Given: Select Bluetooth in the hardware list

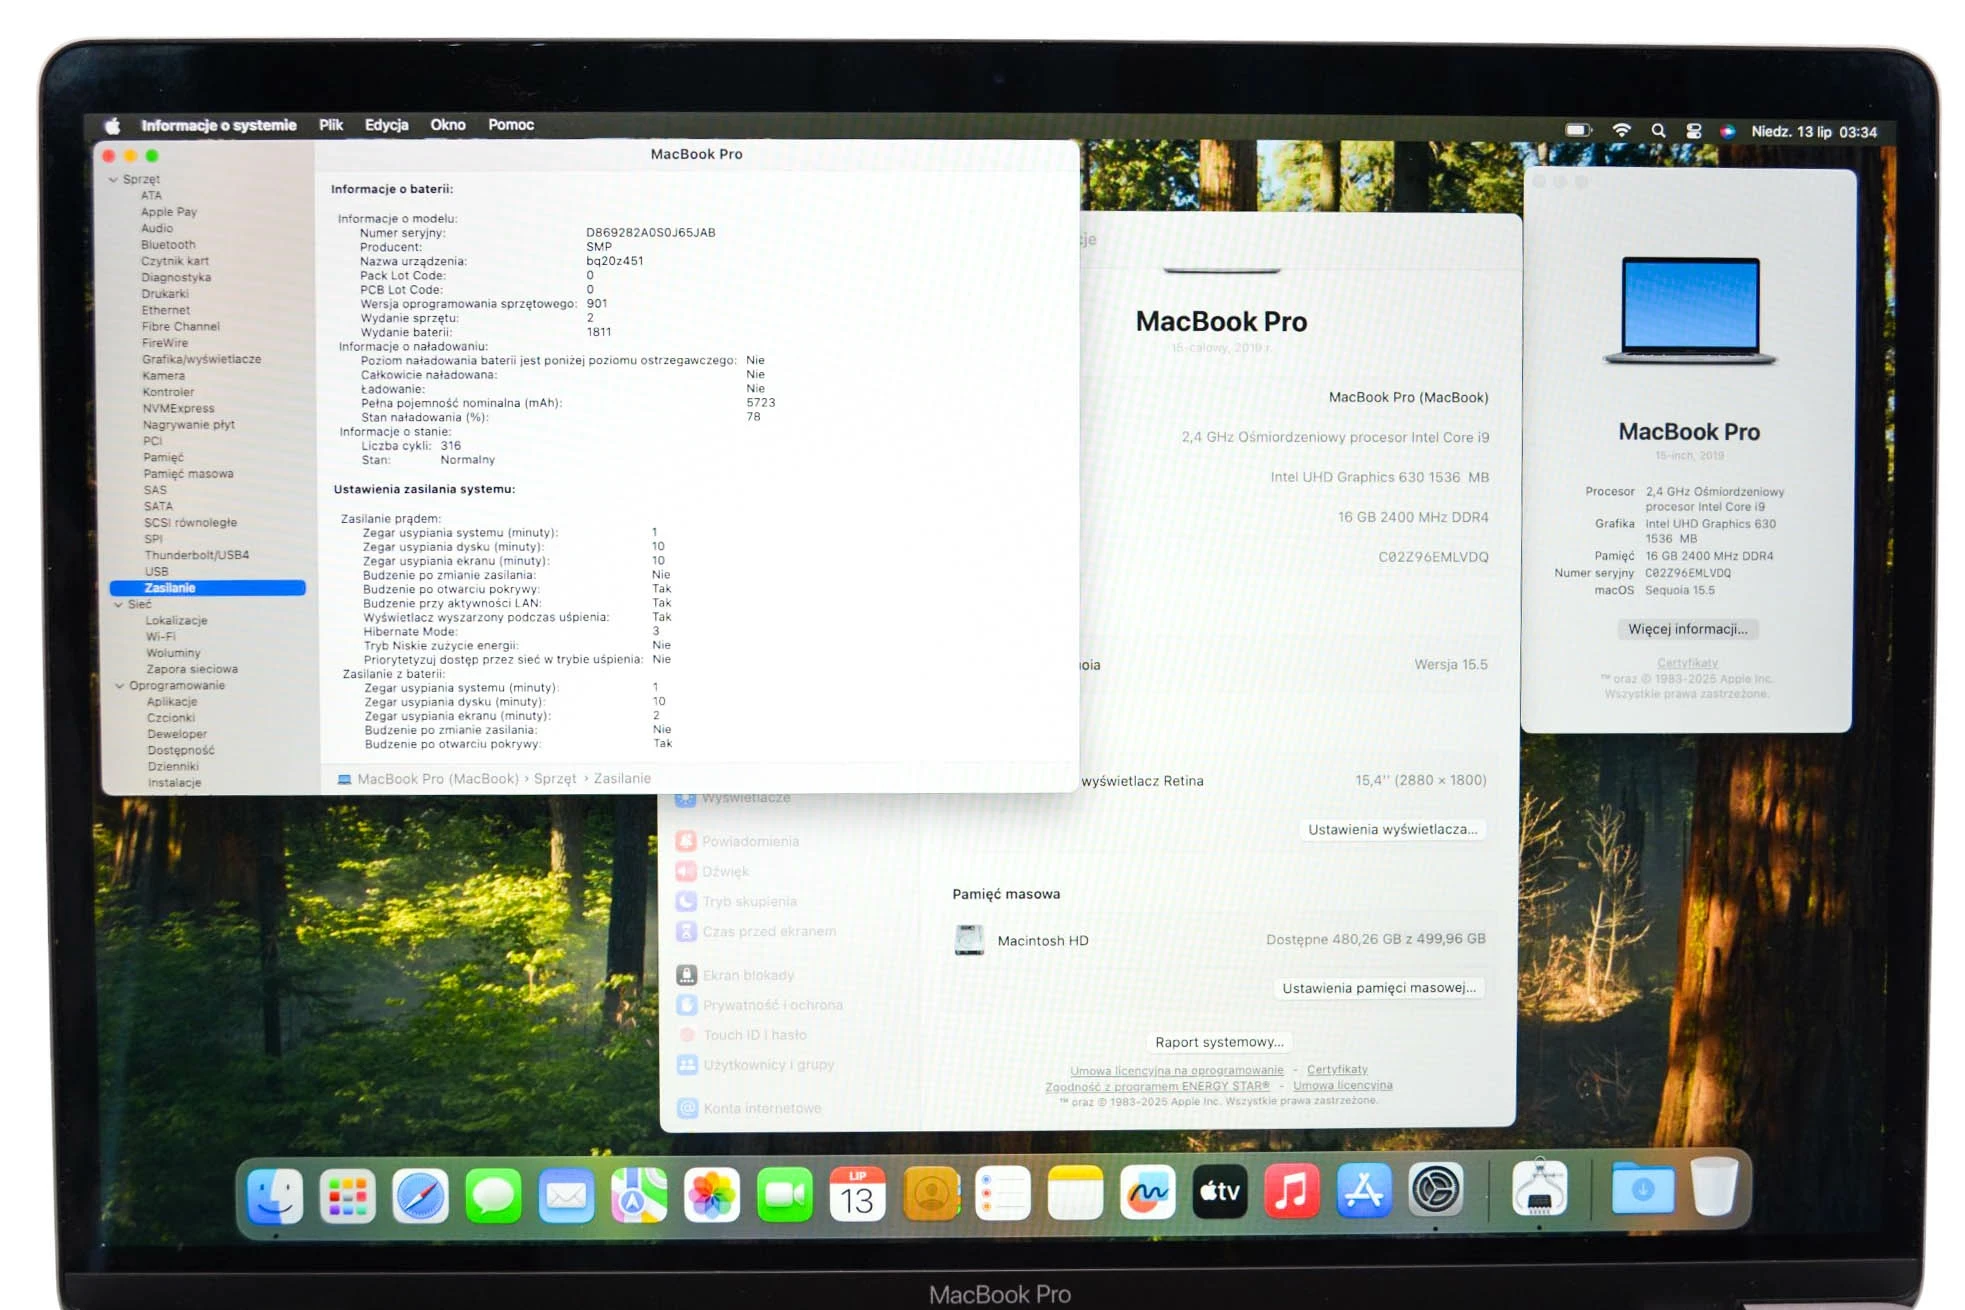Looking at the screenshot, I should tap(168, 245).
